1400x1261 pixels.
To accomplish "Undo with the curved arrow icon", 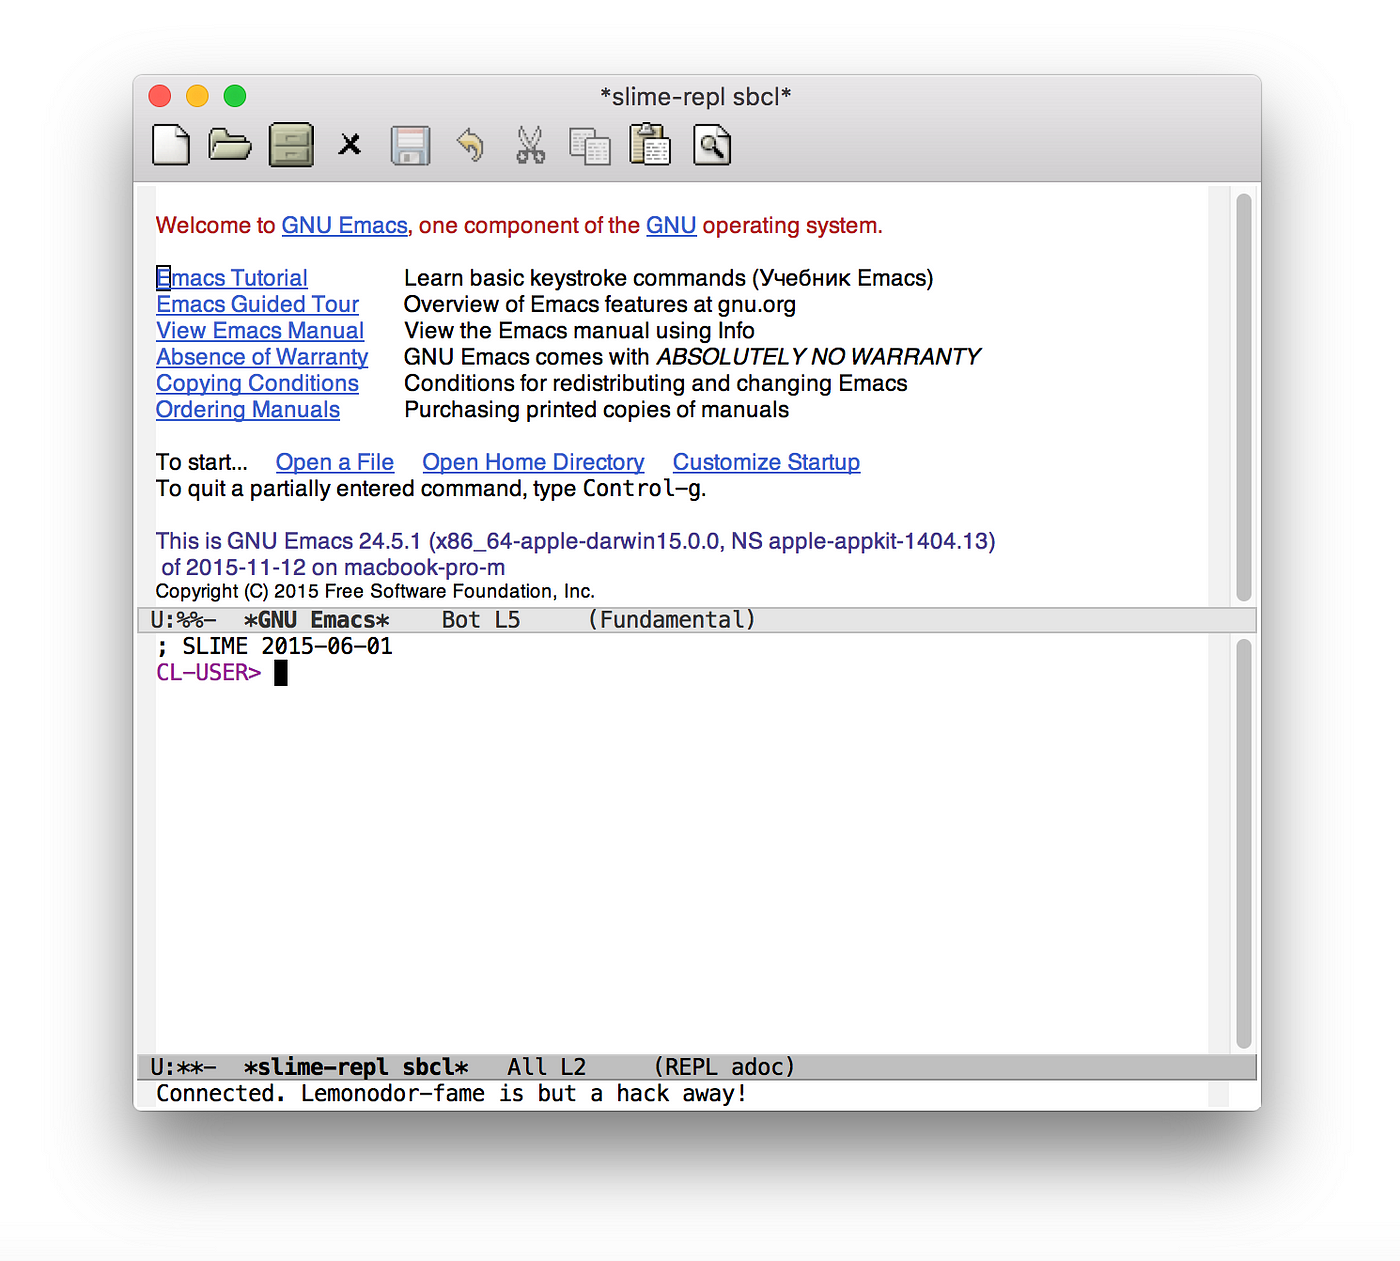I will pyautogui.click(x=470, y=145).
